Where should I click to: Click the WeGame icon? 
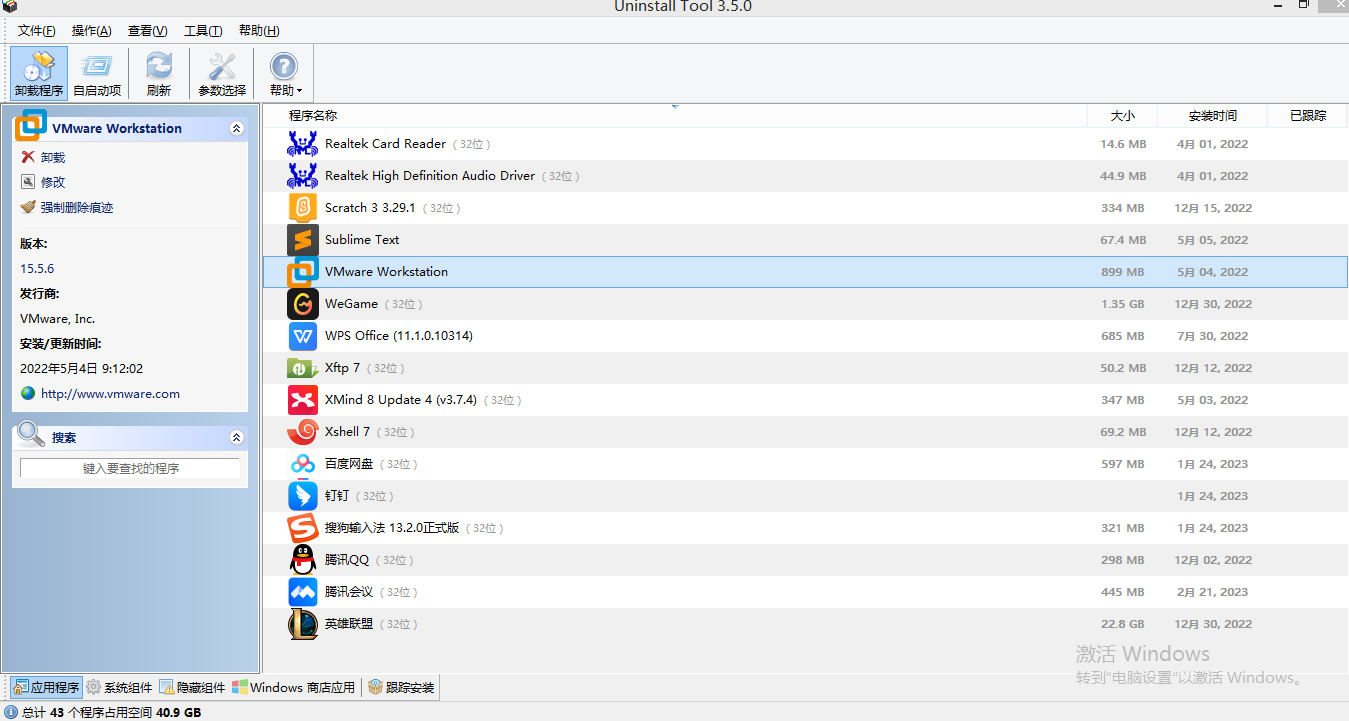pyautogui.click(x=303, y=304)
